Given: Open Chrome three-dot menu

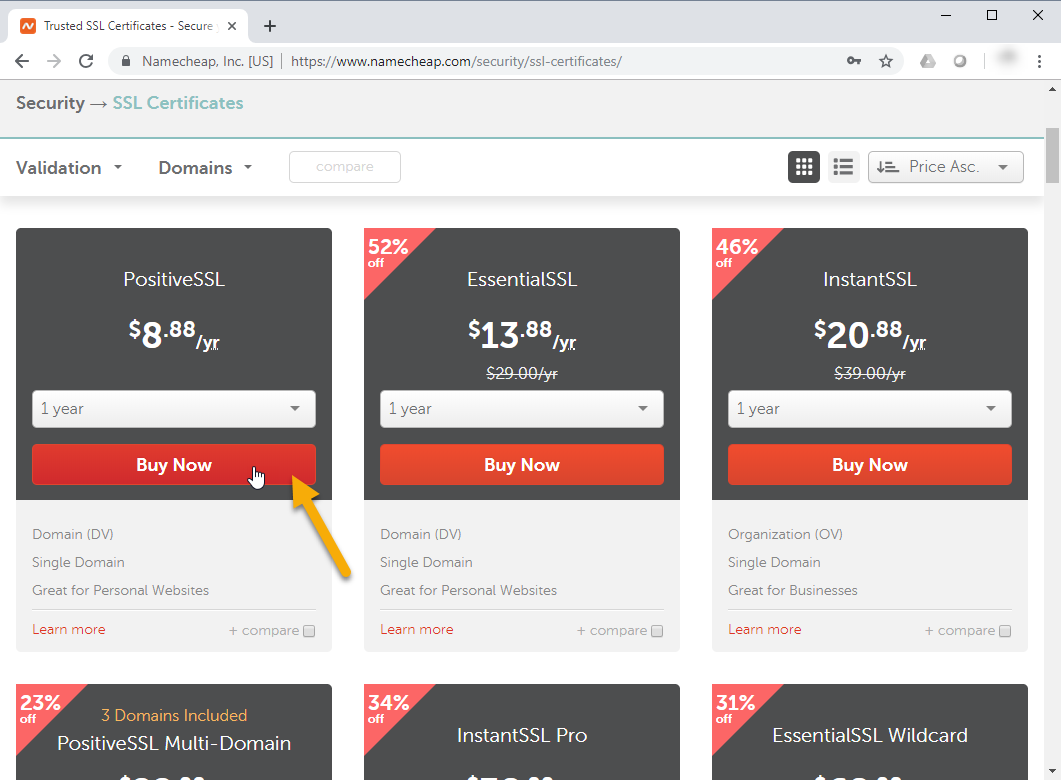Looking at the screenshot, I should (x=1039, y=62).
